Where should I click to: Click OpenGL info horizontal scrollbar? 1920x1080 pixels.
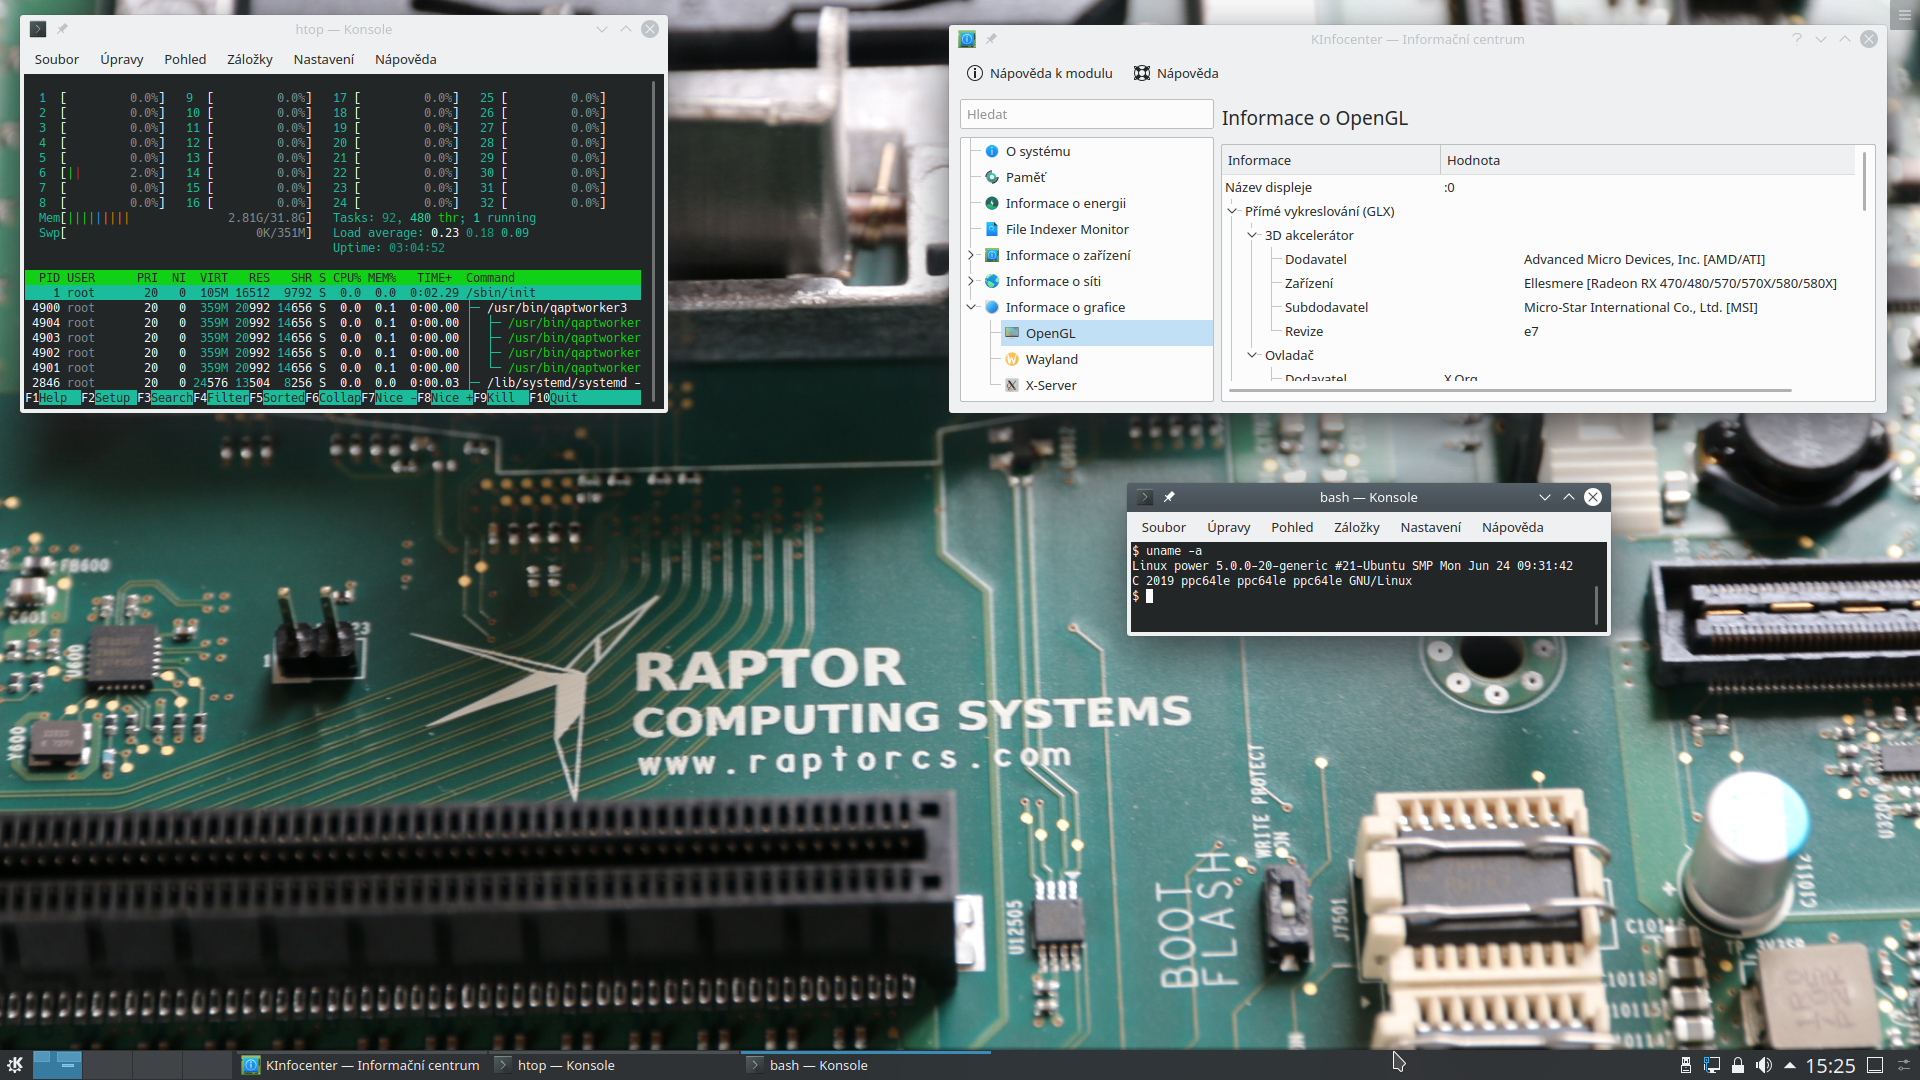pyautogui.click(x=1510, y=390)
